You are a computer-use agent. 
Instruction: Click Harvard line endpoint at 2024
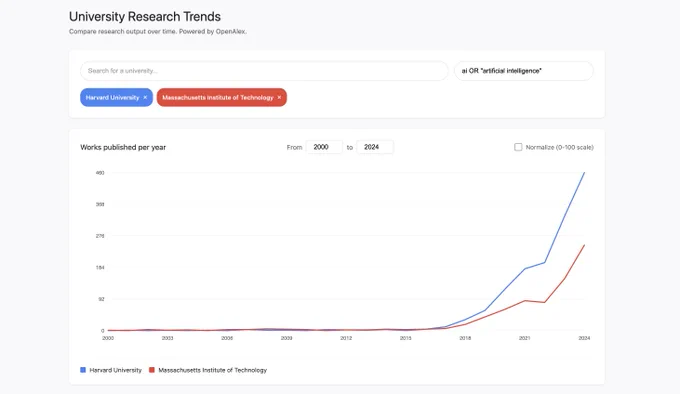click(x=584, y=173)
